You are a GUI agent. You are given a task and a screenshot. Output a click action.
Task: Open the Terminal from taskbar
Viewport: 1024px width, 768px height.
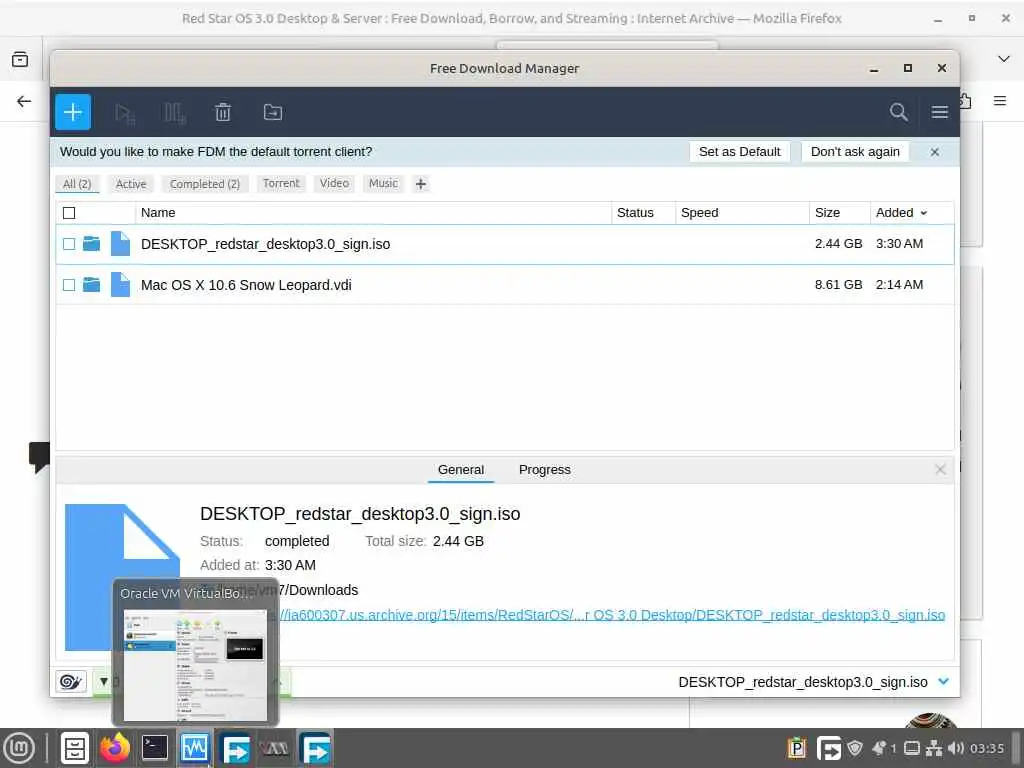point(155,748)
